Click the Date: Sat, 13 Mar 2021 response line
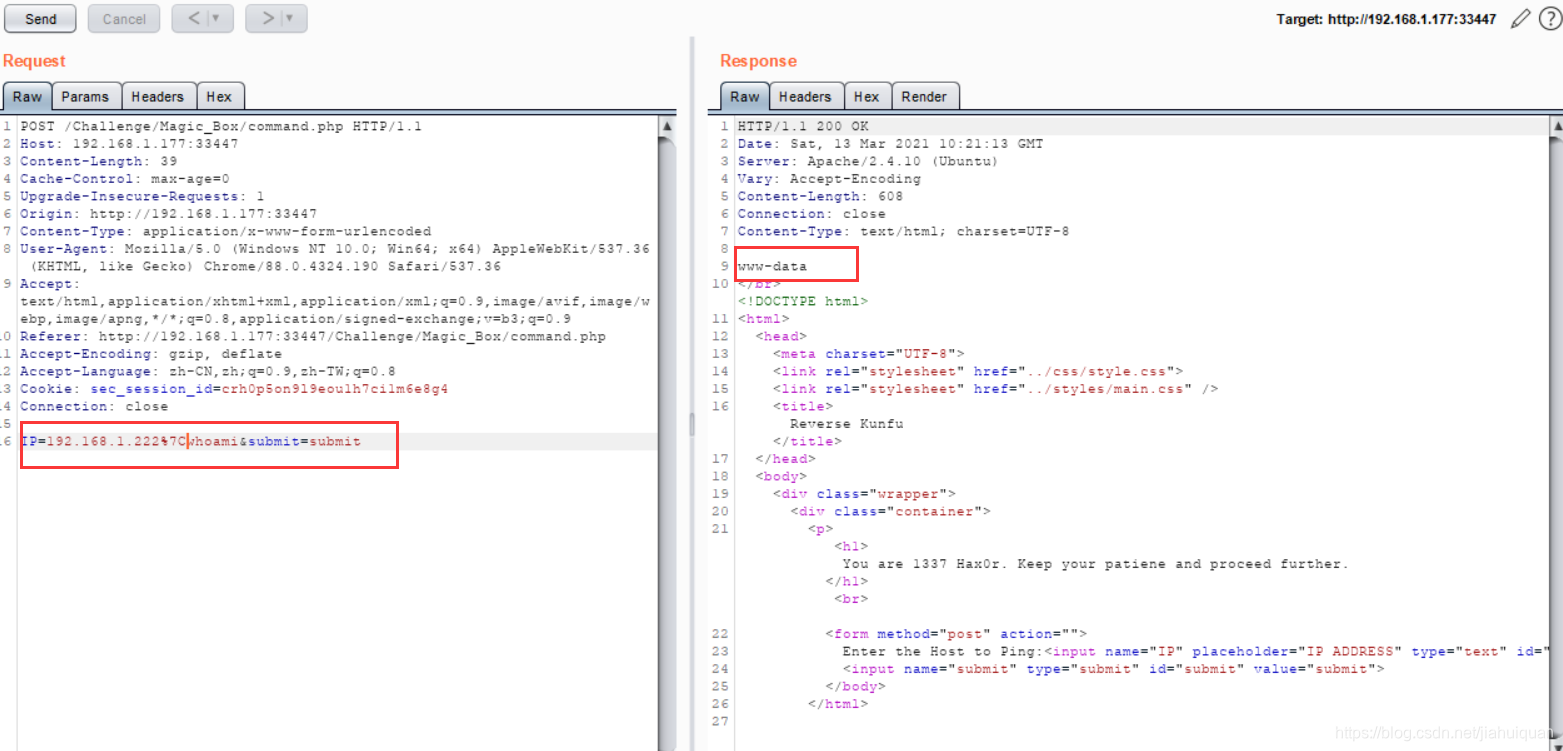 click(890, 144)
